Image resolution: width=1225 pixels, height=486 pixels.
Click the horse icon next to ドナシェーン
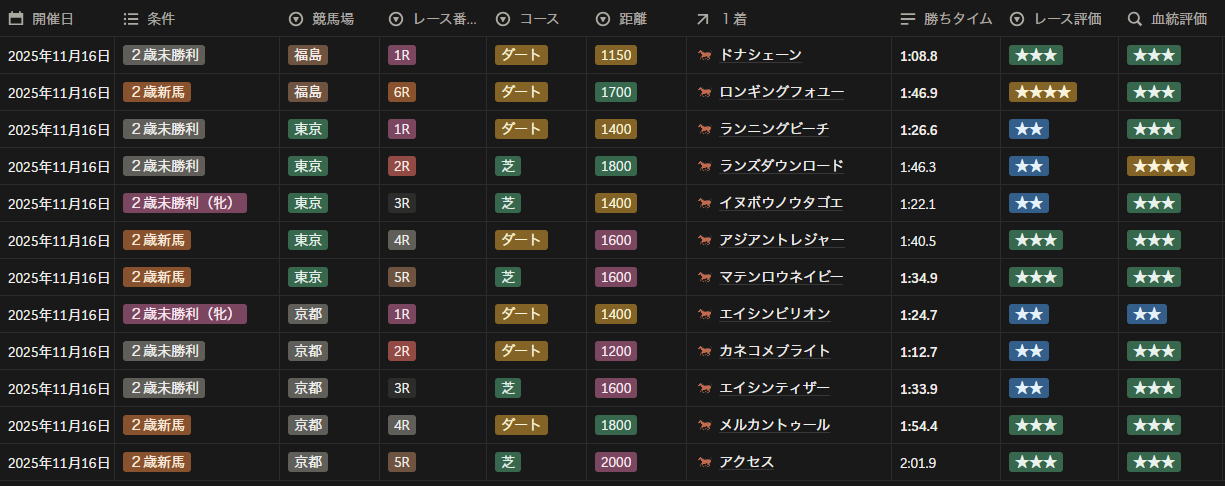pos(705,56)
